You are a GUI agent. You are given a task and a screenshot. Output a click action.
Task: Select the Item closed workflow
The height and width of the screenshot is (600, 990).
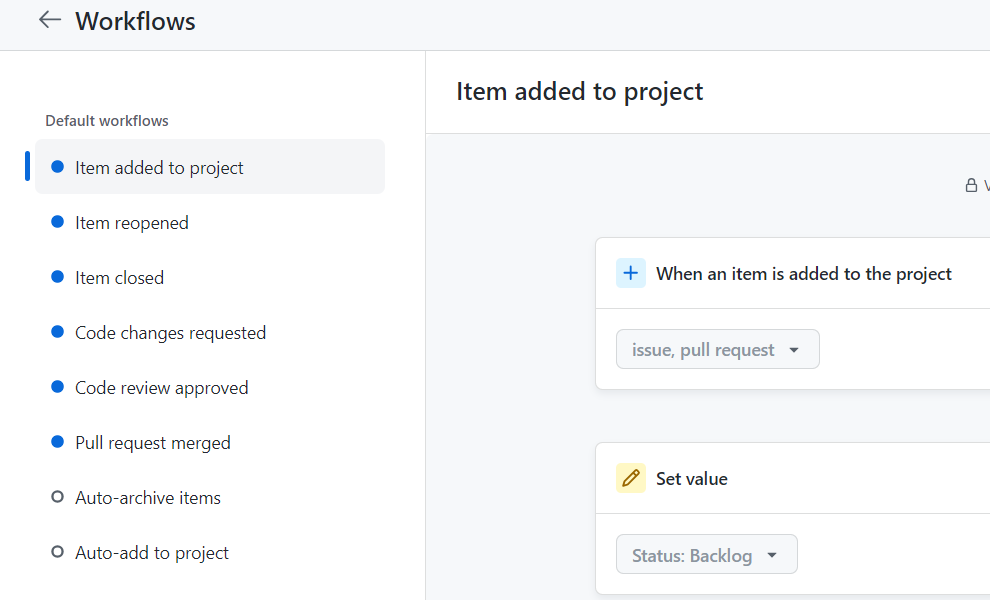coord(119,278)
